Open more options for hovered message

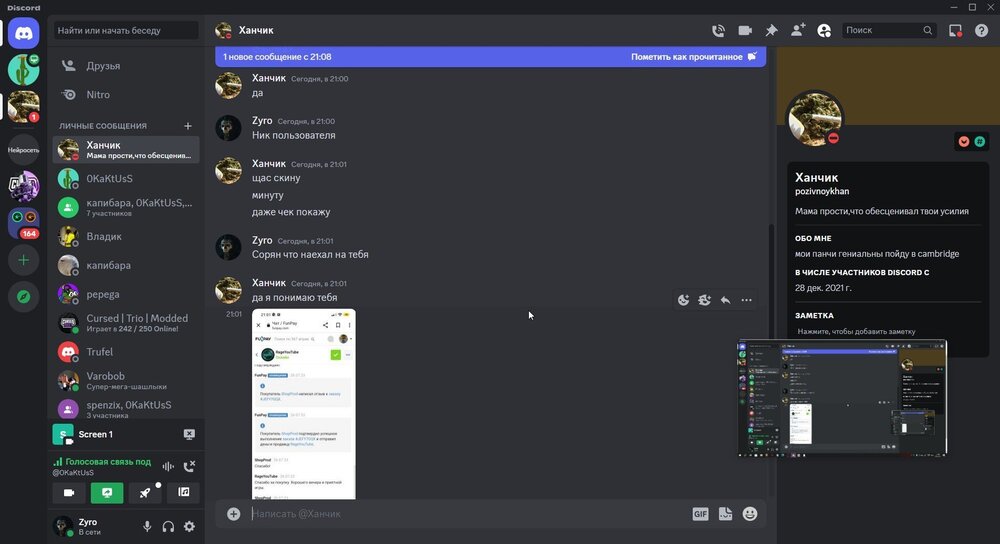746,300
